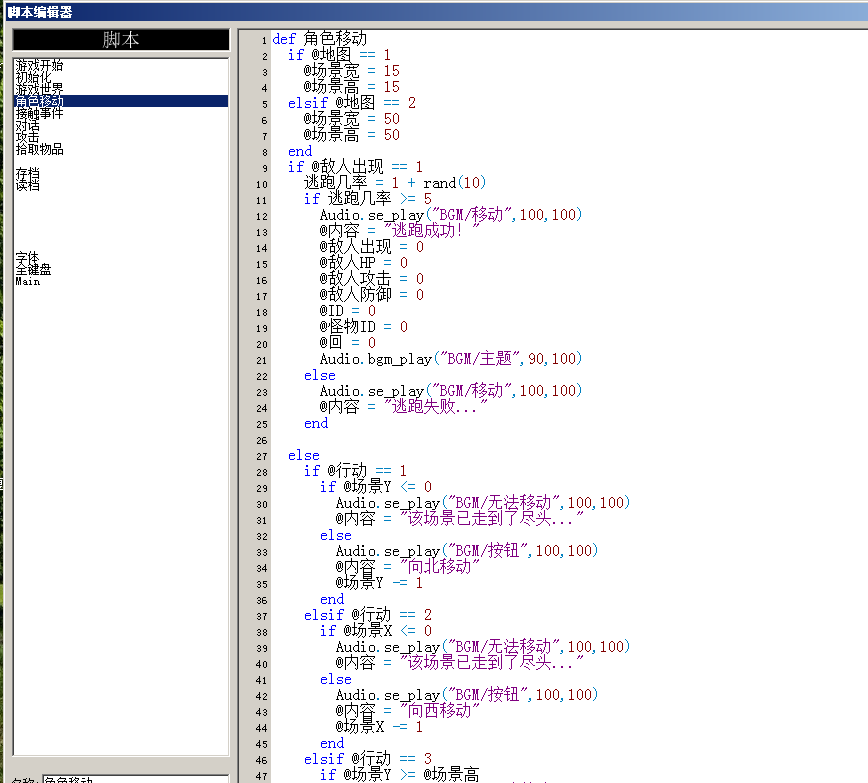Open the 接触事件 script
This screenshot has width=868, height=783.
[x=39, y=113]
